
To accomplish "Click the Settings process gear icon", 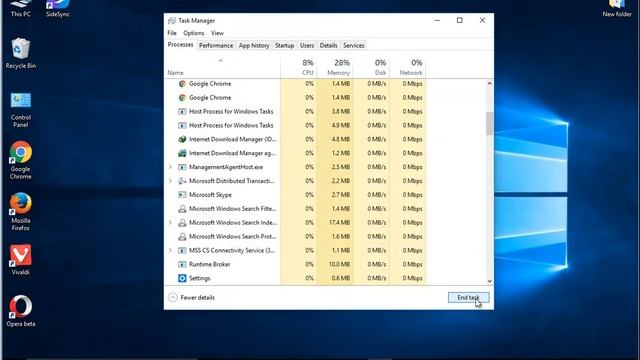I will click(182, 278).
